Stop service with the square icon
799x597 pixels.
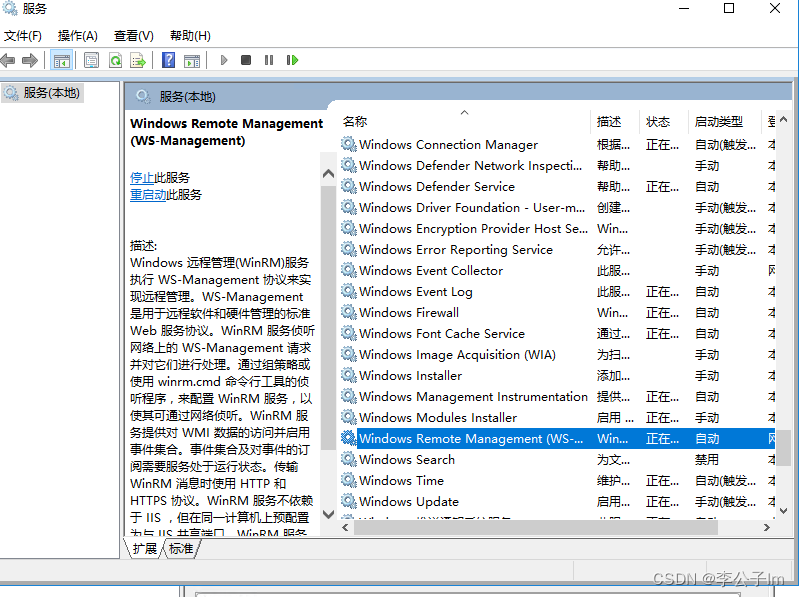click(x=246, y=60)
